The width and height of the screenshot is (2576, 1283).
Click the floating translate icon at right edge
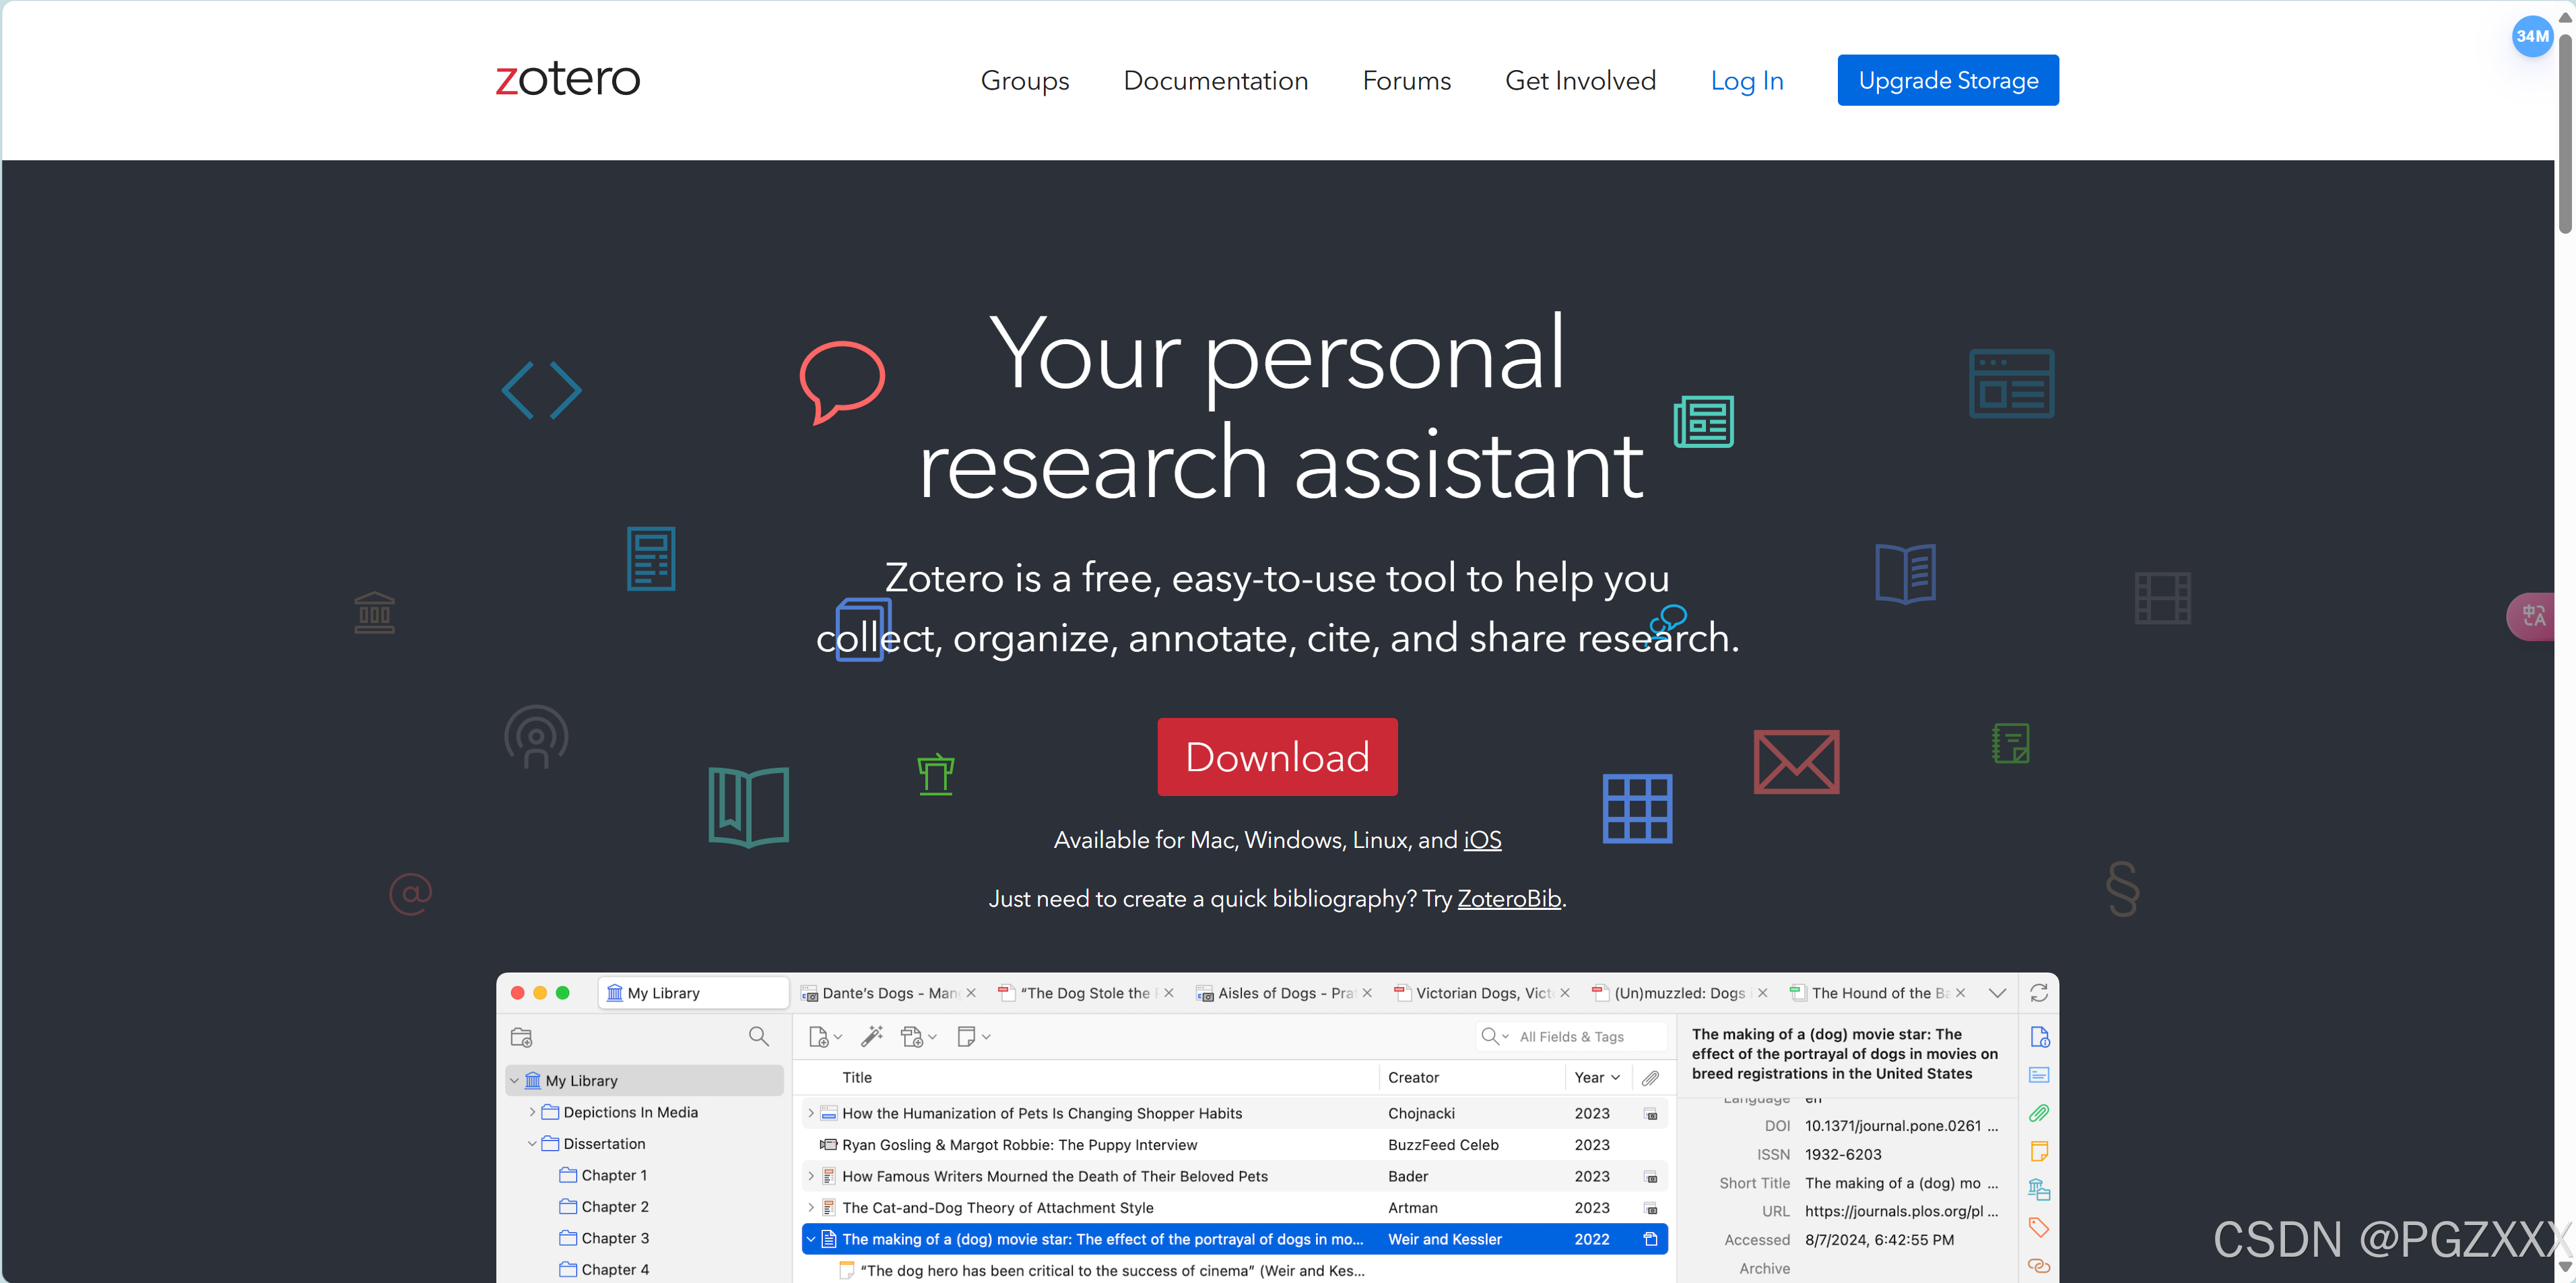tap(2533, 616)
